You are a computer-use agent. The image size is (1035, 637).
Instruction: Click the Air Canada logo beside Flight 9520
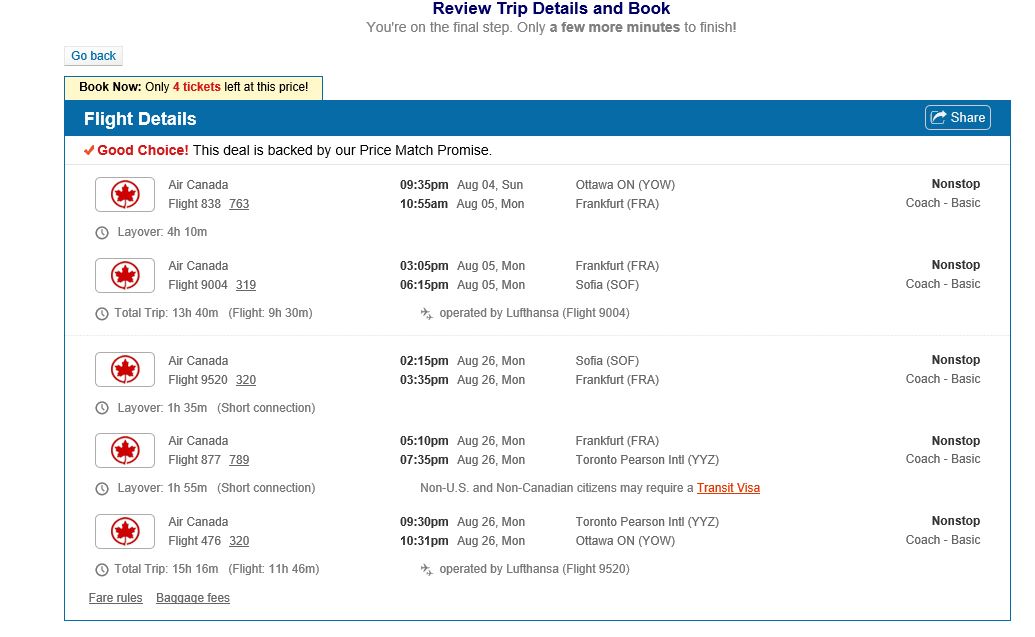click(124, 370)
